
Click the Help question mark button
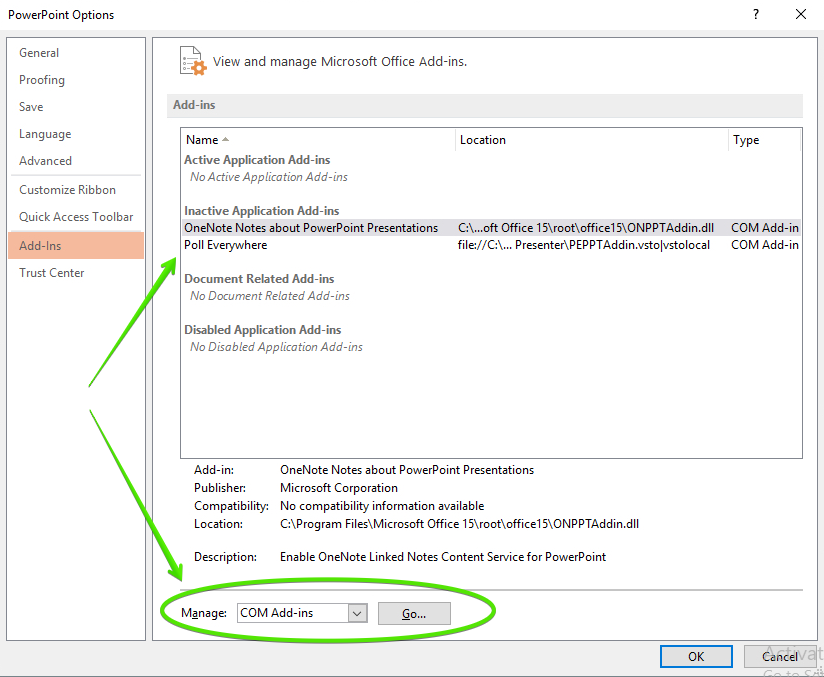tap(753, 14)
